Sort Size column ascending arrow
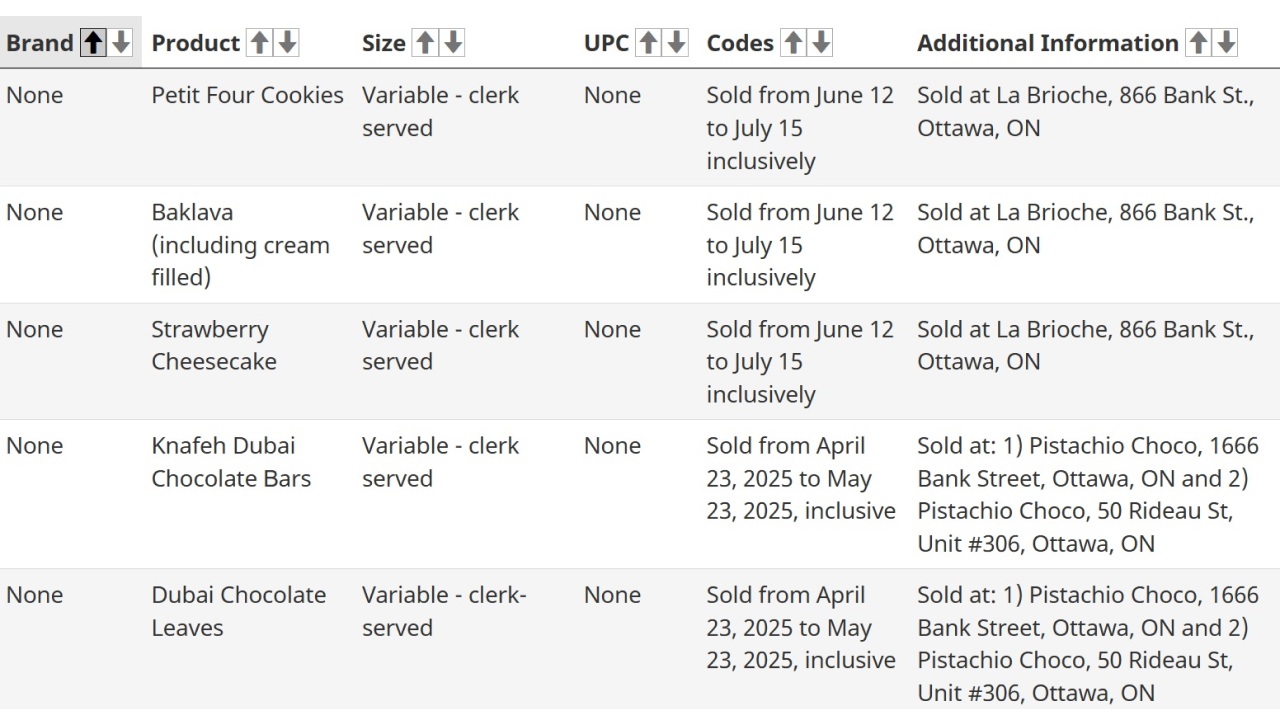This screenshot has height=725, width=1280. 425,43
